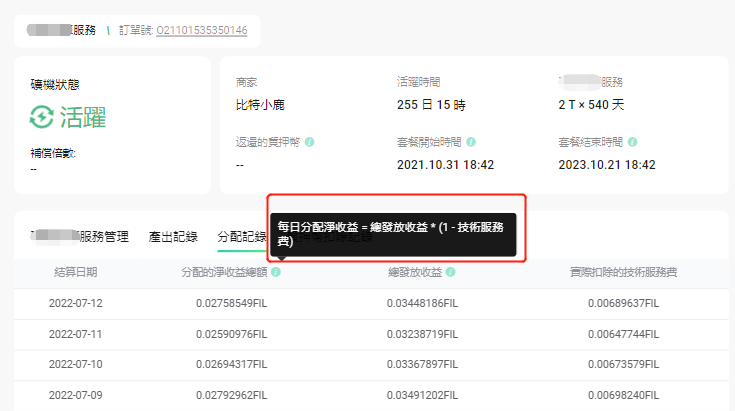Click info icon next to 套餐結束時間
Screen dimensions: 735x411
pyautogui.click(x=632, y=142)
